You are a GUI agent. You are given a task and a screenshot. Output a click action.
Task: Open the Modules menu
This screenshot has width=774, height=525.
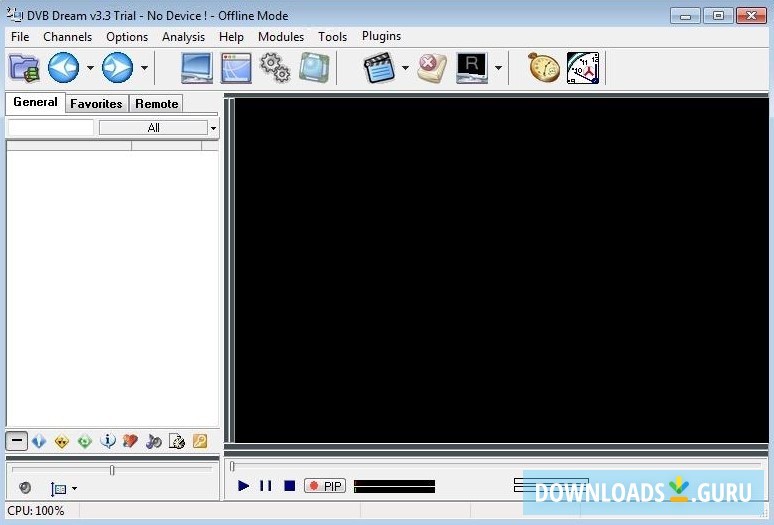coord(281,37)
